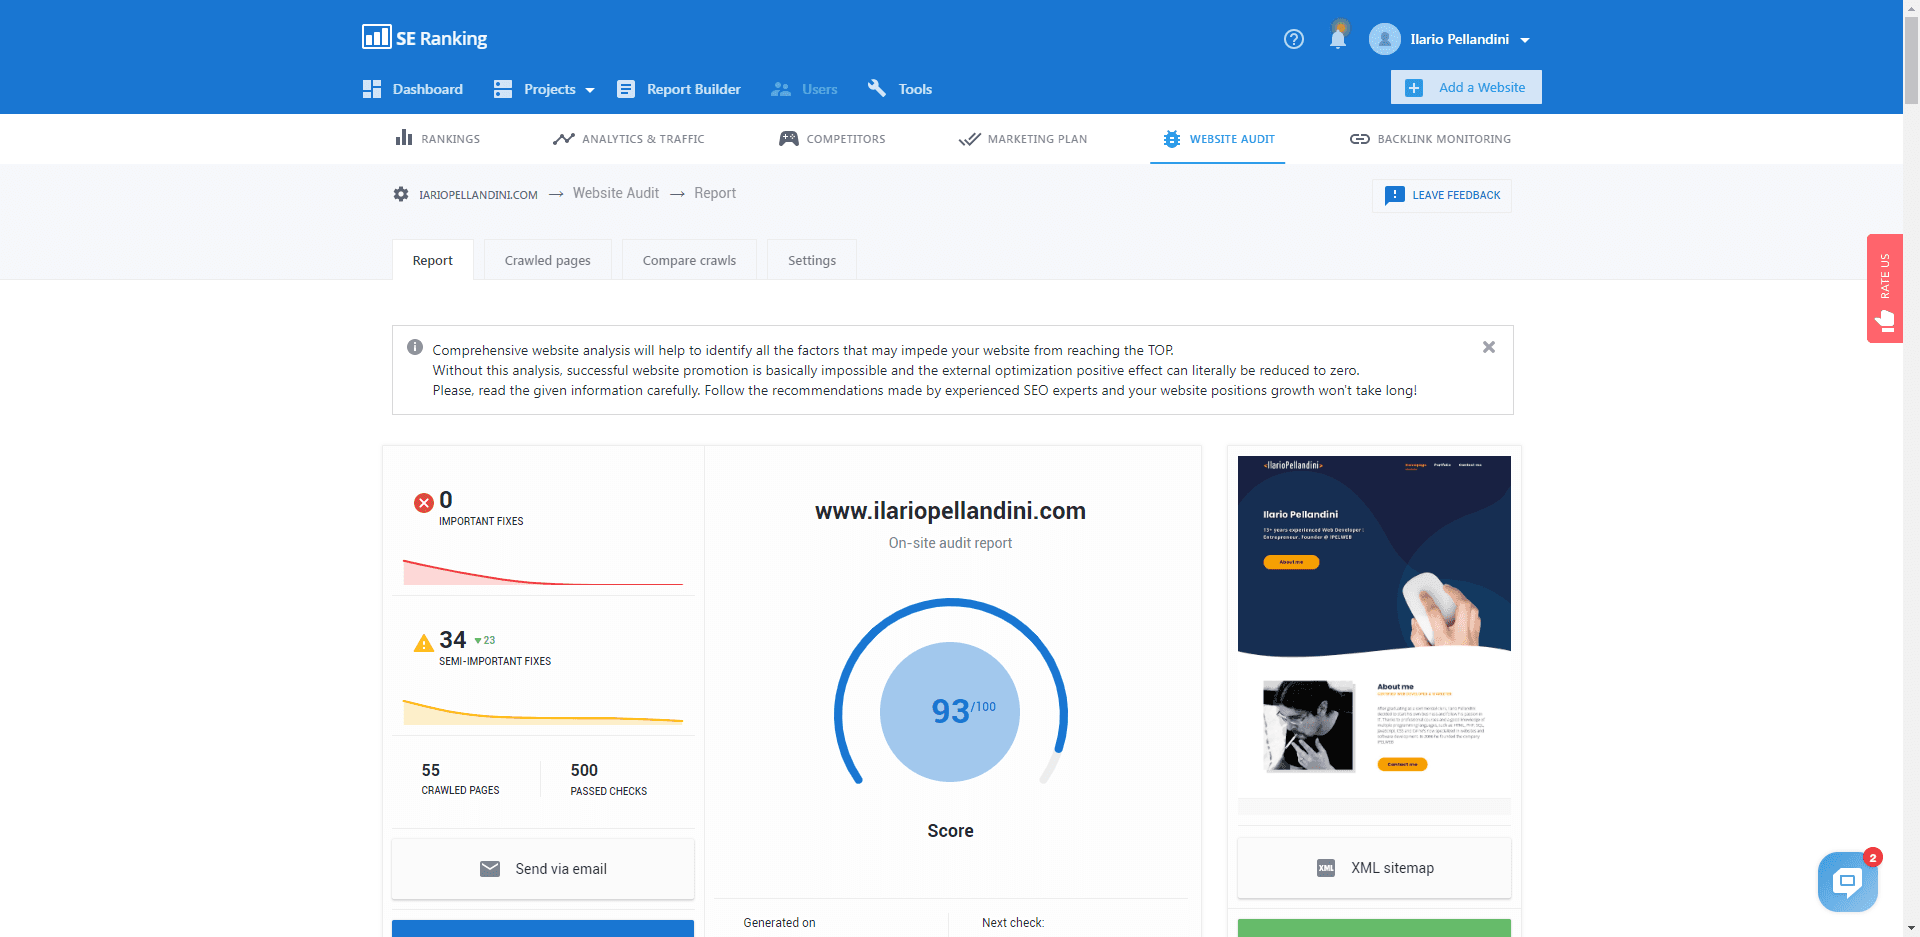
Task: Dismiss the info banner with X
Action: coord(1488,347)
